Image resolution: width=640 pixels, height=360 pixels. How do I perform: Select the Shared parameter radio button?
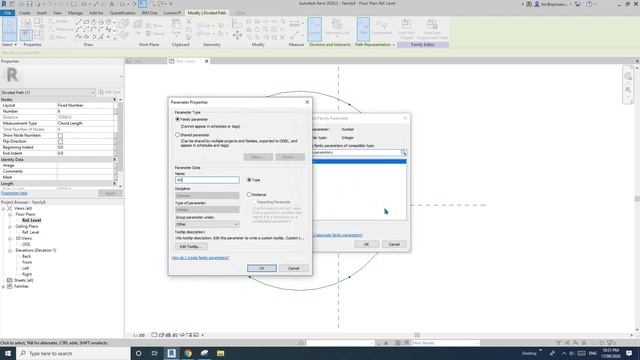178,135
